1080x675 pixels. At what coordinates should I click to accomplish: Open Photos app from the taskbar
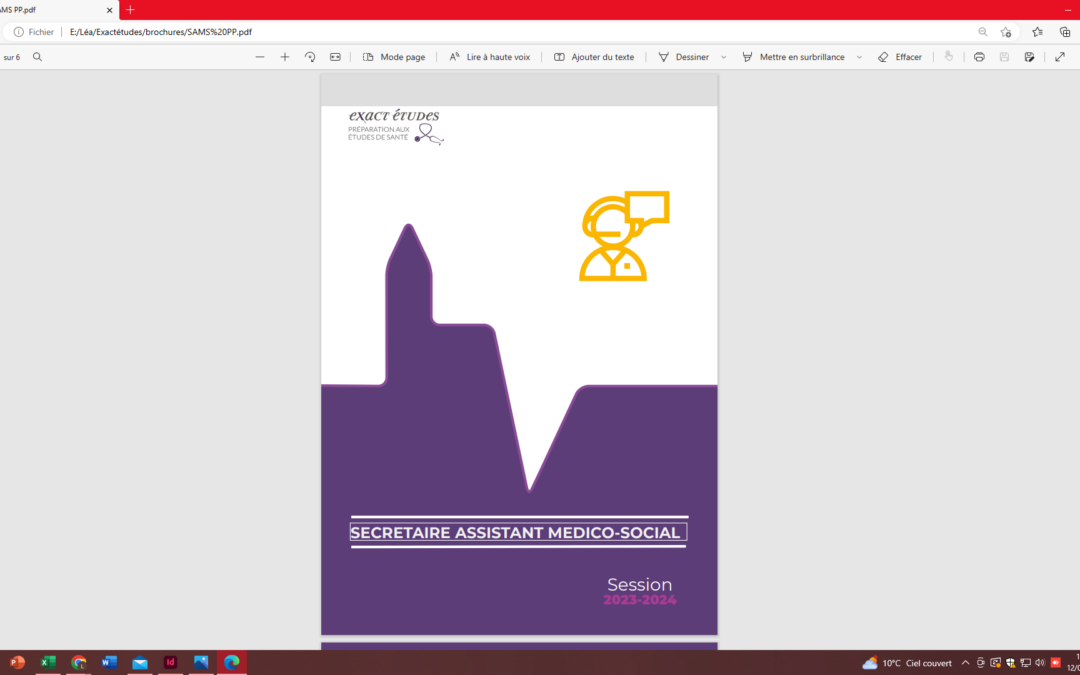pyautogui.click(x=201, y=663)
